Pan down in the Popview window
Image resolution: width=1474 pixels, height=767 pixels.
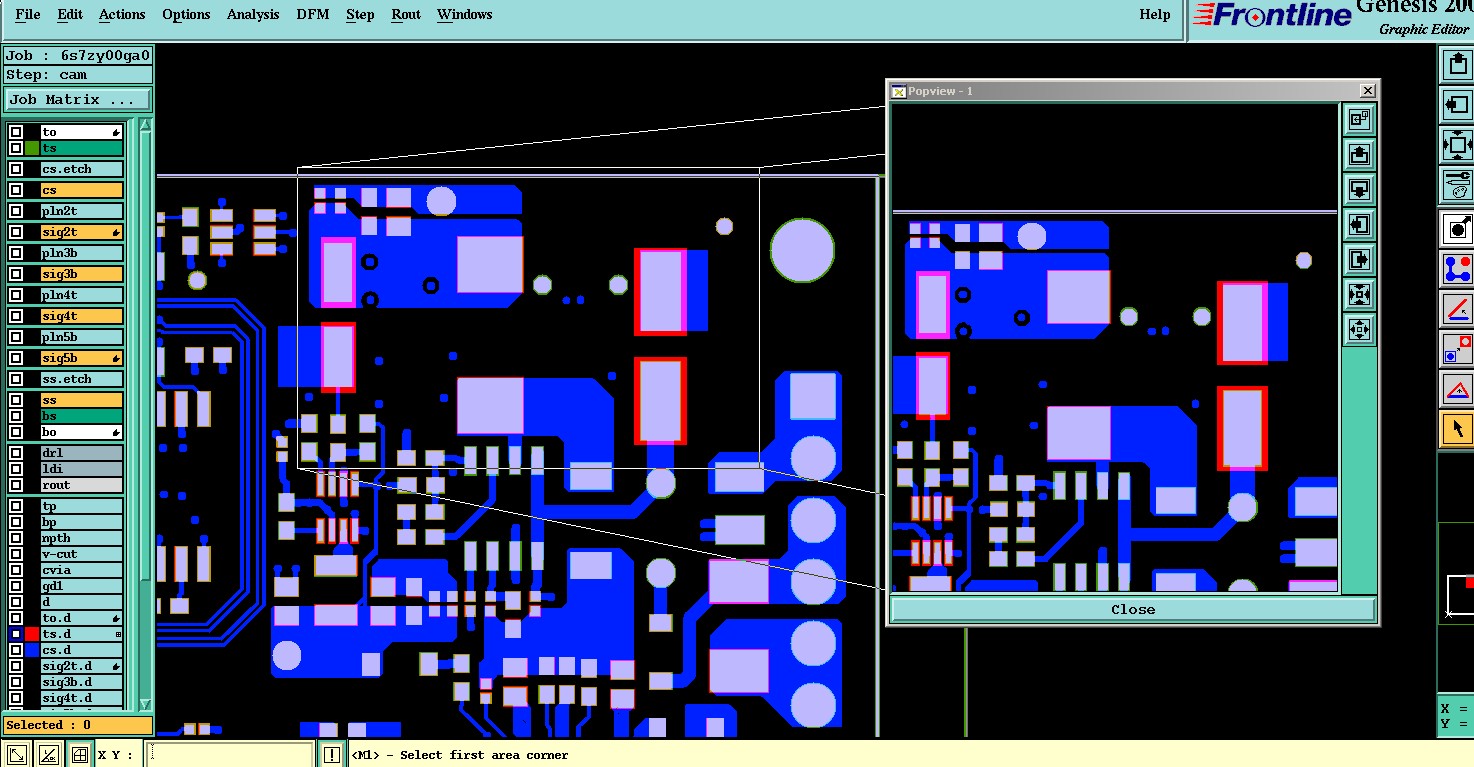pyautogui.click(x=1359, y=190)
